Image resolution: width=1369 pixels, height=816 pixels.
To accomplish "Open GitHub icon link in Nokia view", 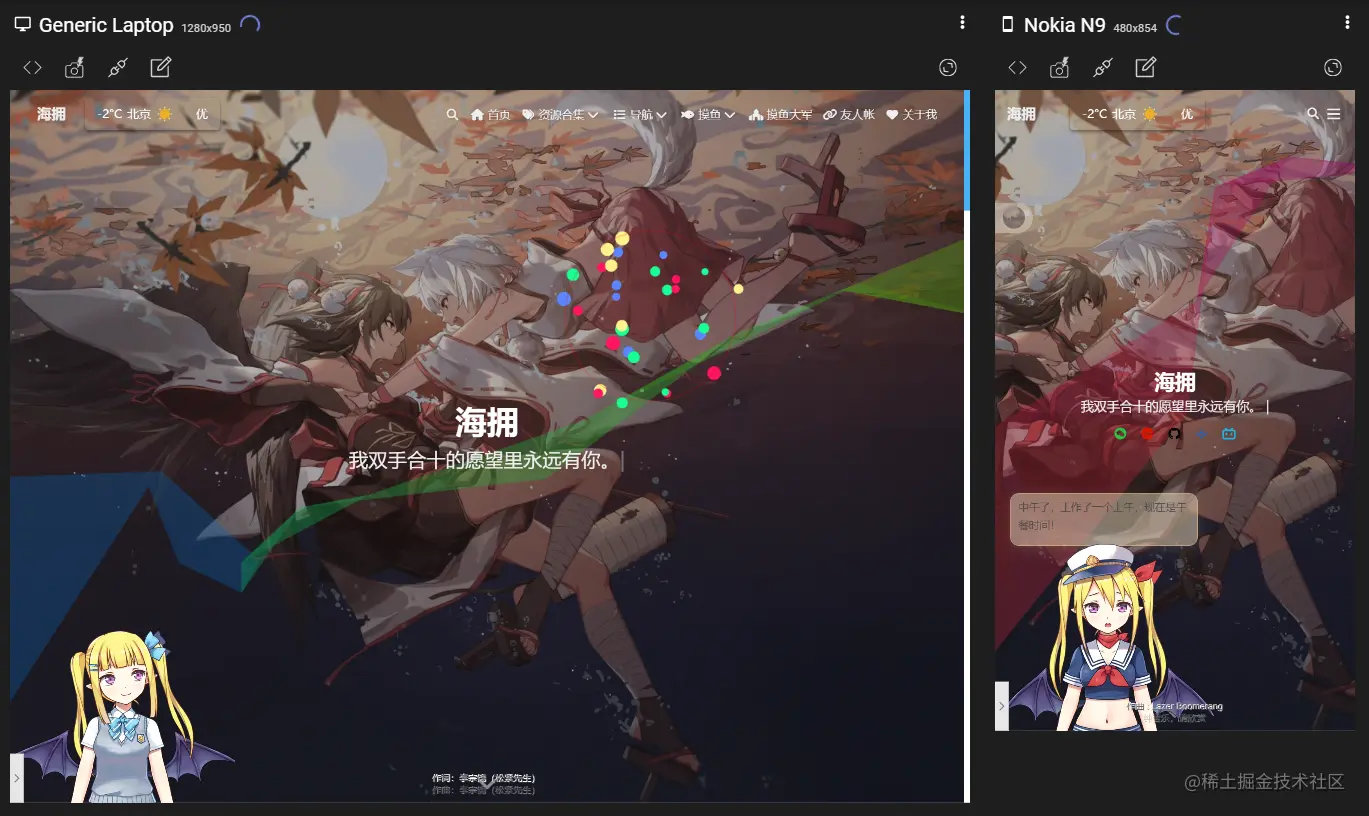I will (1175, 434).
